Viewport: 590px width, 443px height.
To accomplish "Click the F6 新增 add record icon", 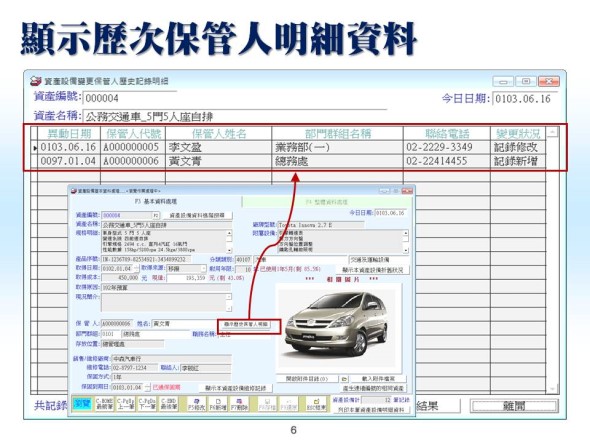I will click(218, 404).
